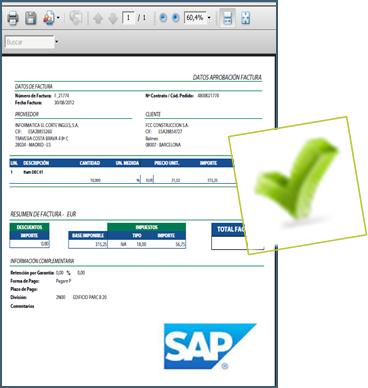
Task: Click the IMPUESTOS green header
Action: click(147, 227)
